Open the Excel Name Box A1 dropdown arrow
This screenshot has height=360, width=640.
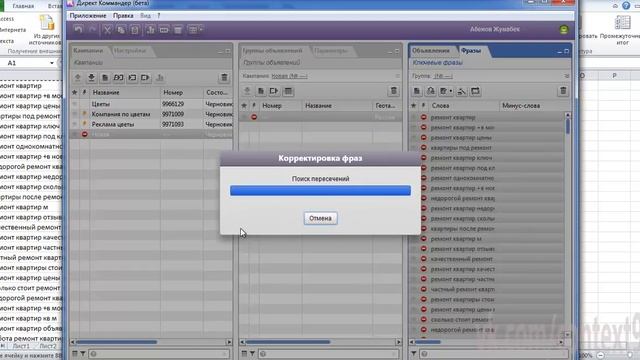point(52,63)
